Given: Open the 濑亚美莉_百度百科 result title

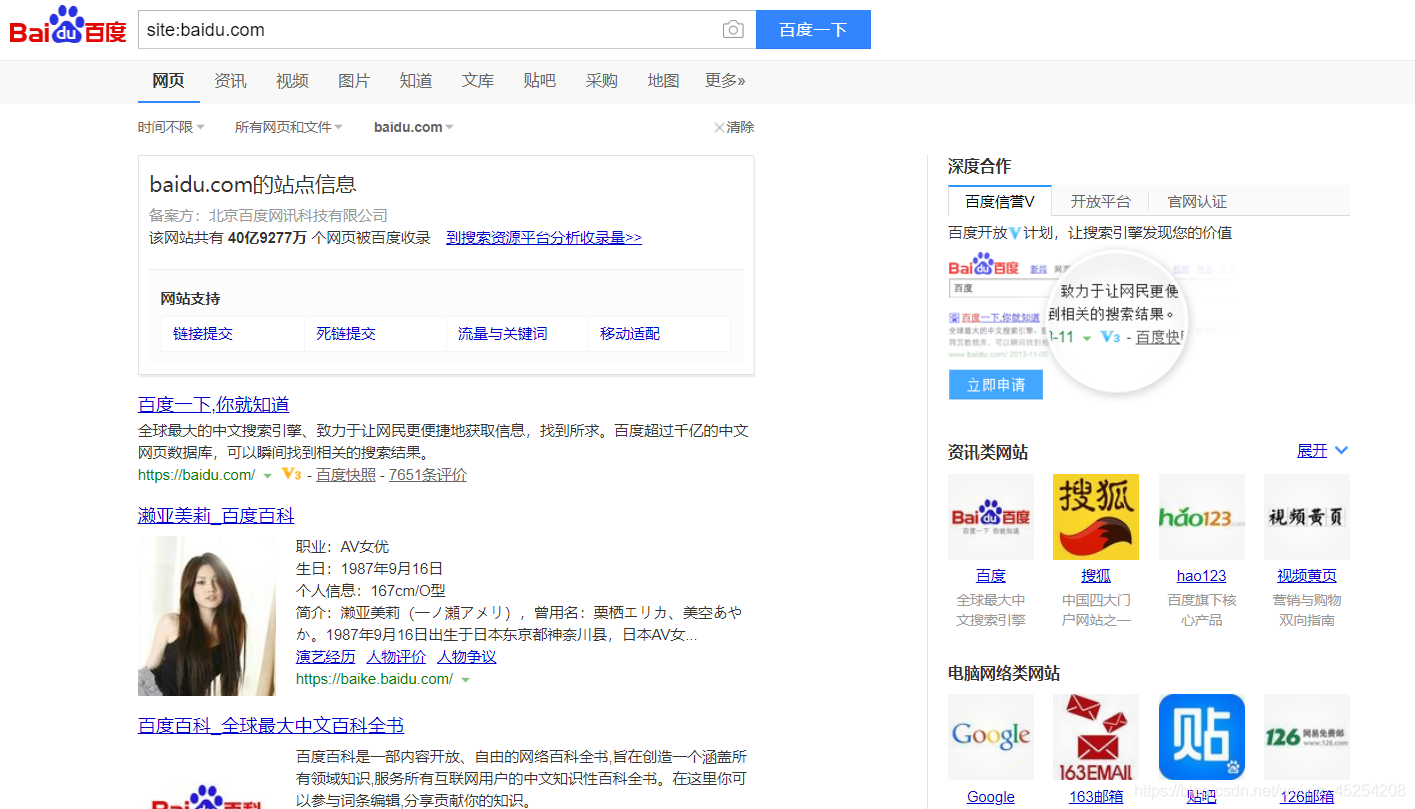Looking at the screenshot, I should point(216,516).
